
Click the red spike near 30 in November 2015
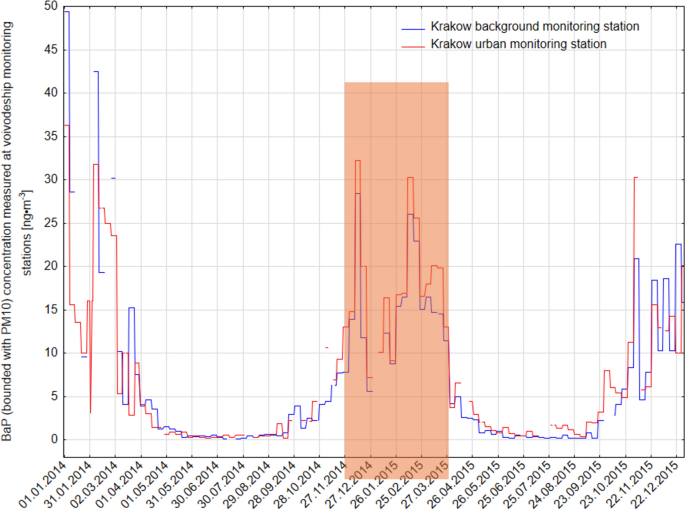636,177
